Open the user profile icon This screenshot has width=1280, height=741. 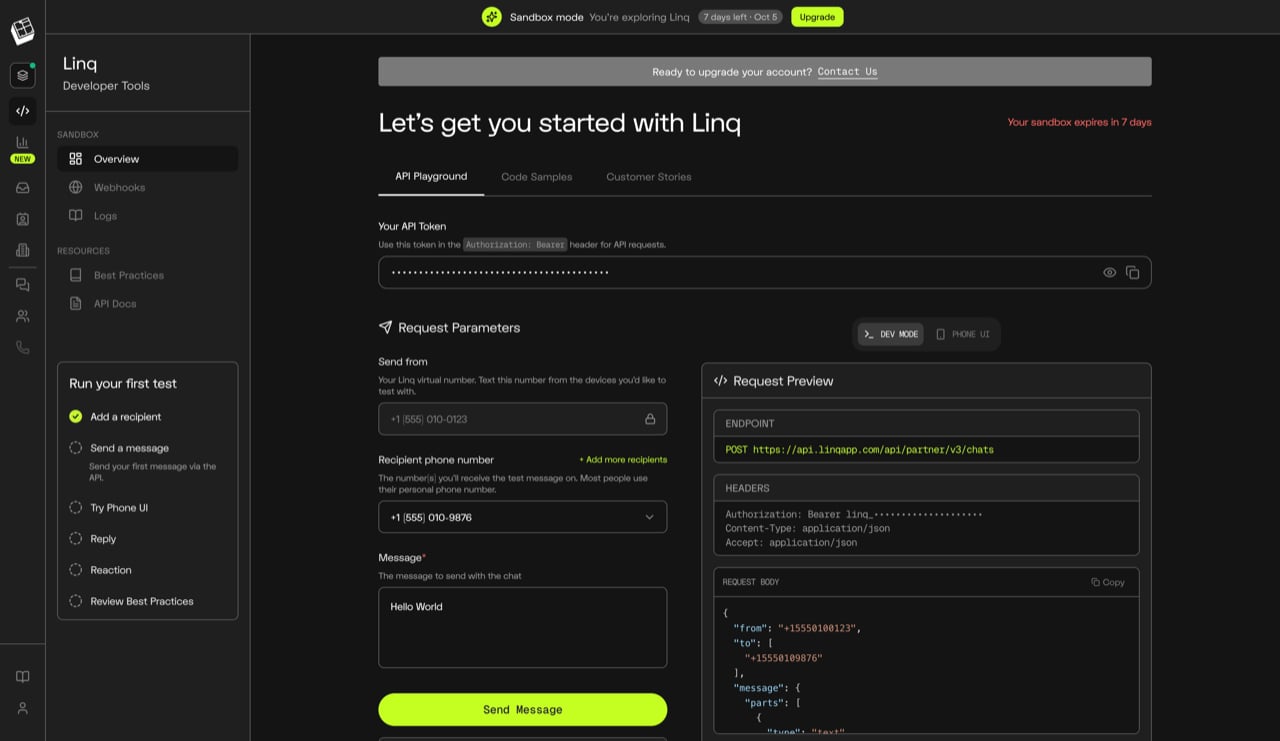point(22,708)
